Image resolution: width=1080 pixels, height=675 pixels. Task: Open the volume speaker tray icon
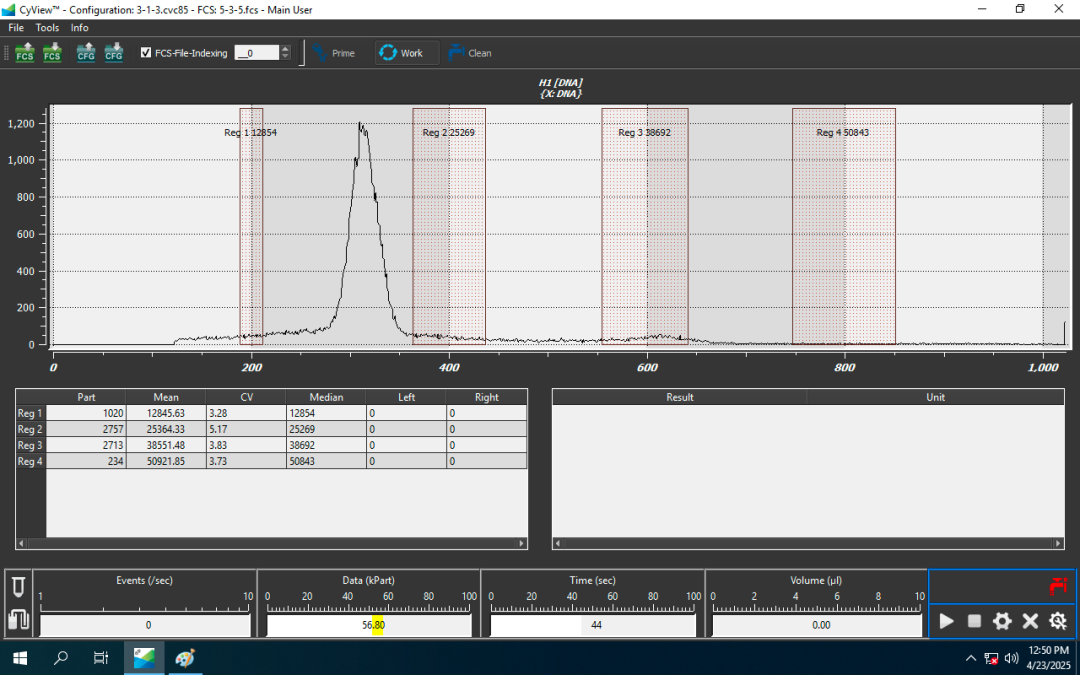(x=1011, y=658)
